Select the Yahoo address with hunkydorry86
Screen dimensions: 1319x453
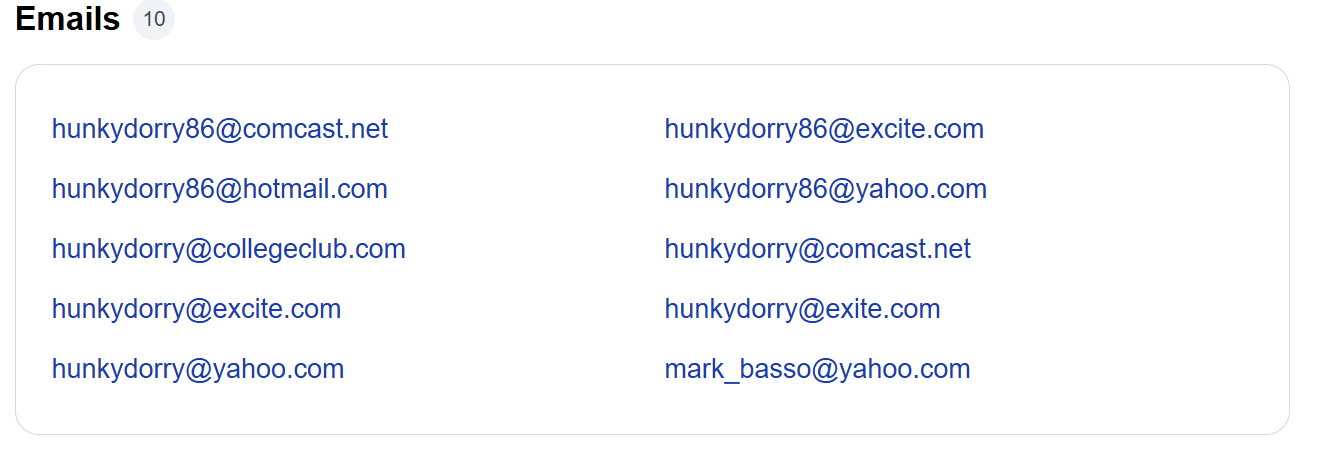[x=826, y=189]
